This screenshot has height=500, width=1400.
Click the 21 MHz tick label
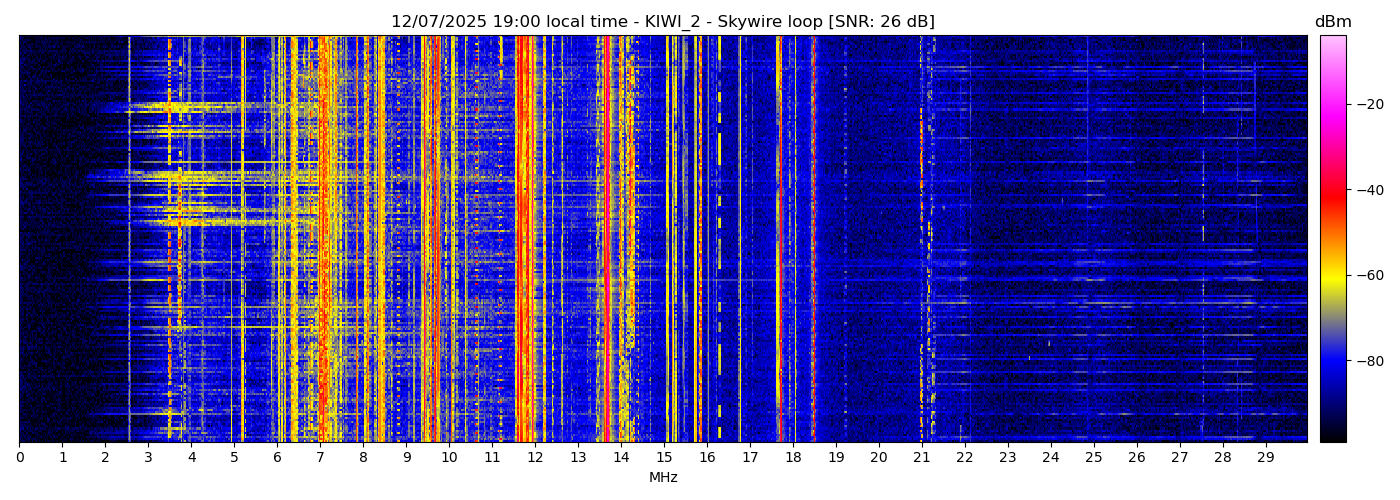click(921, 458)
